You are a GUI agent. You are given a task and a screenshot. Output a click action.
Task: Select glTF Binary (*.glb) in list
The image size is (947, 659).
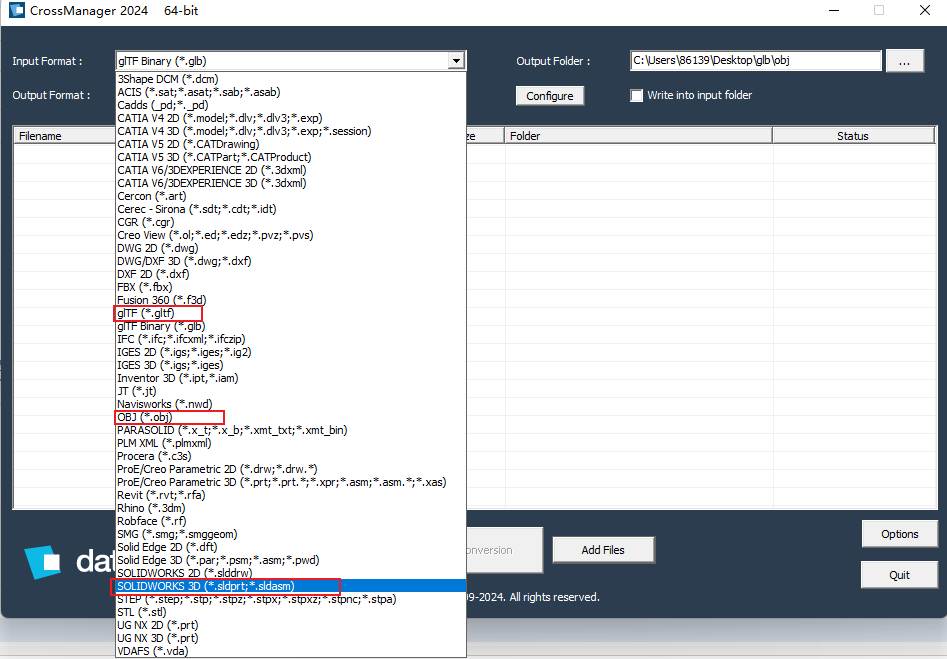pyautogui.click(x=291, y=326)
